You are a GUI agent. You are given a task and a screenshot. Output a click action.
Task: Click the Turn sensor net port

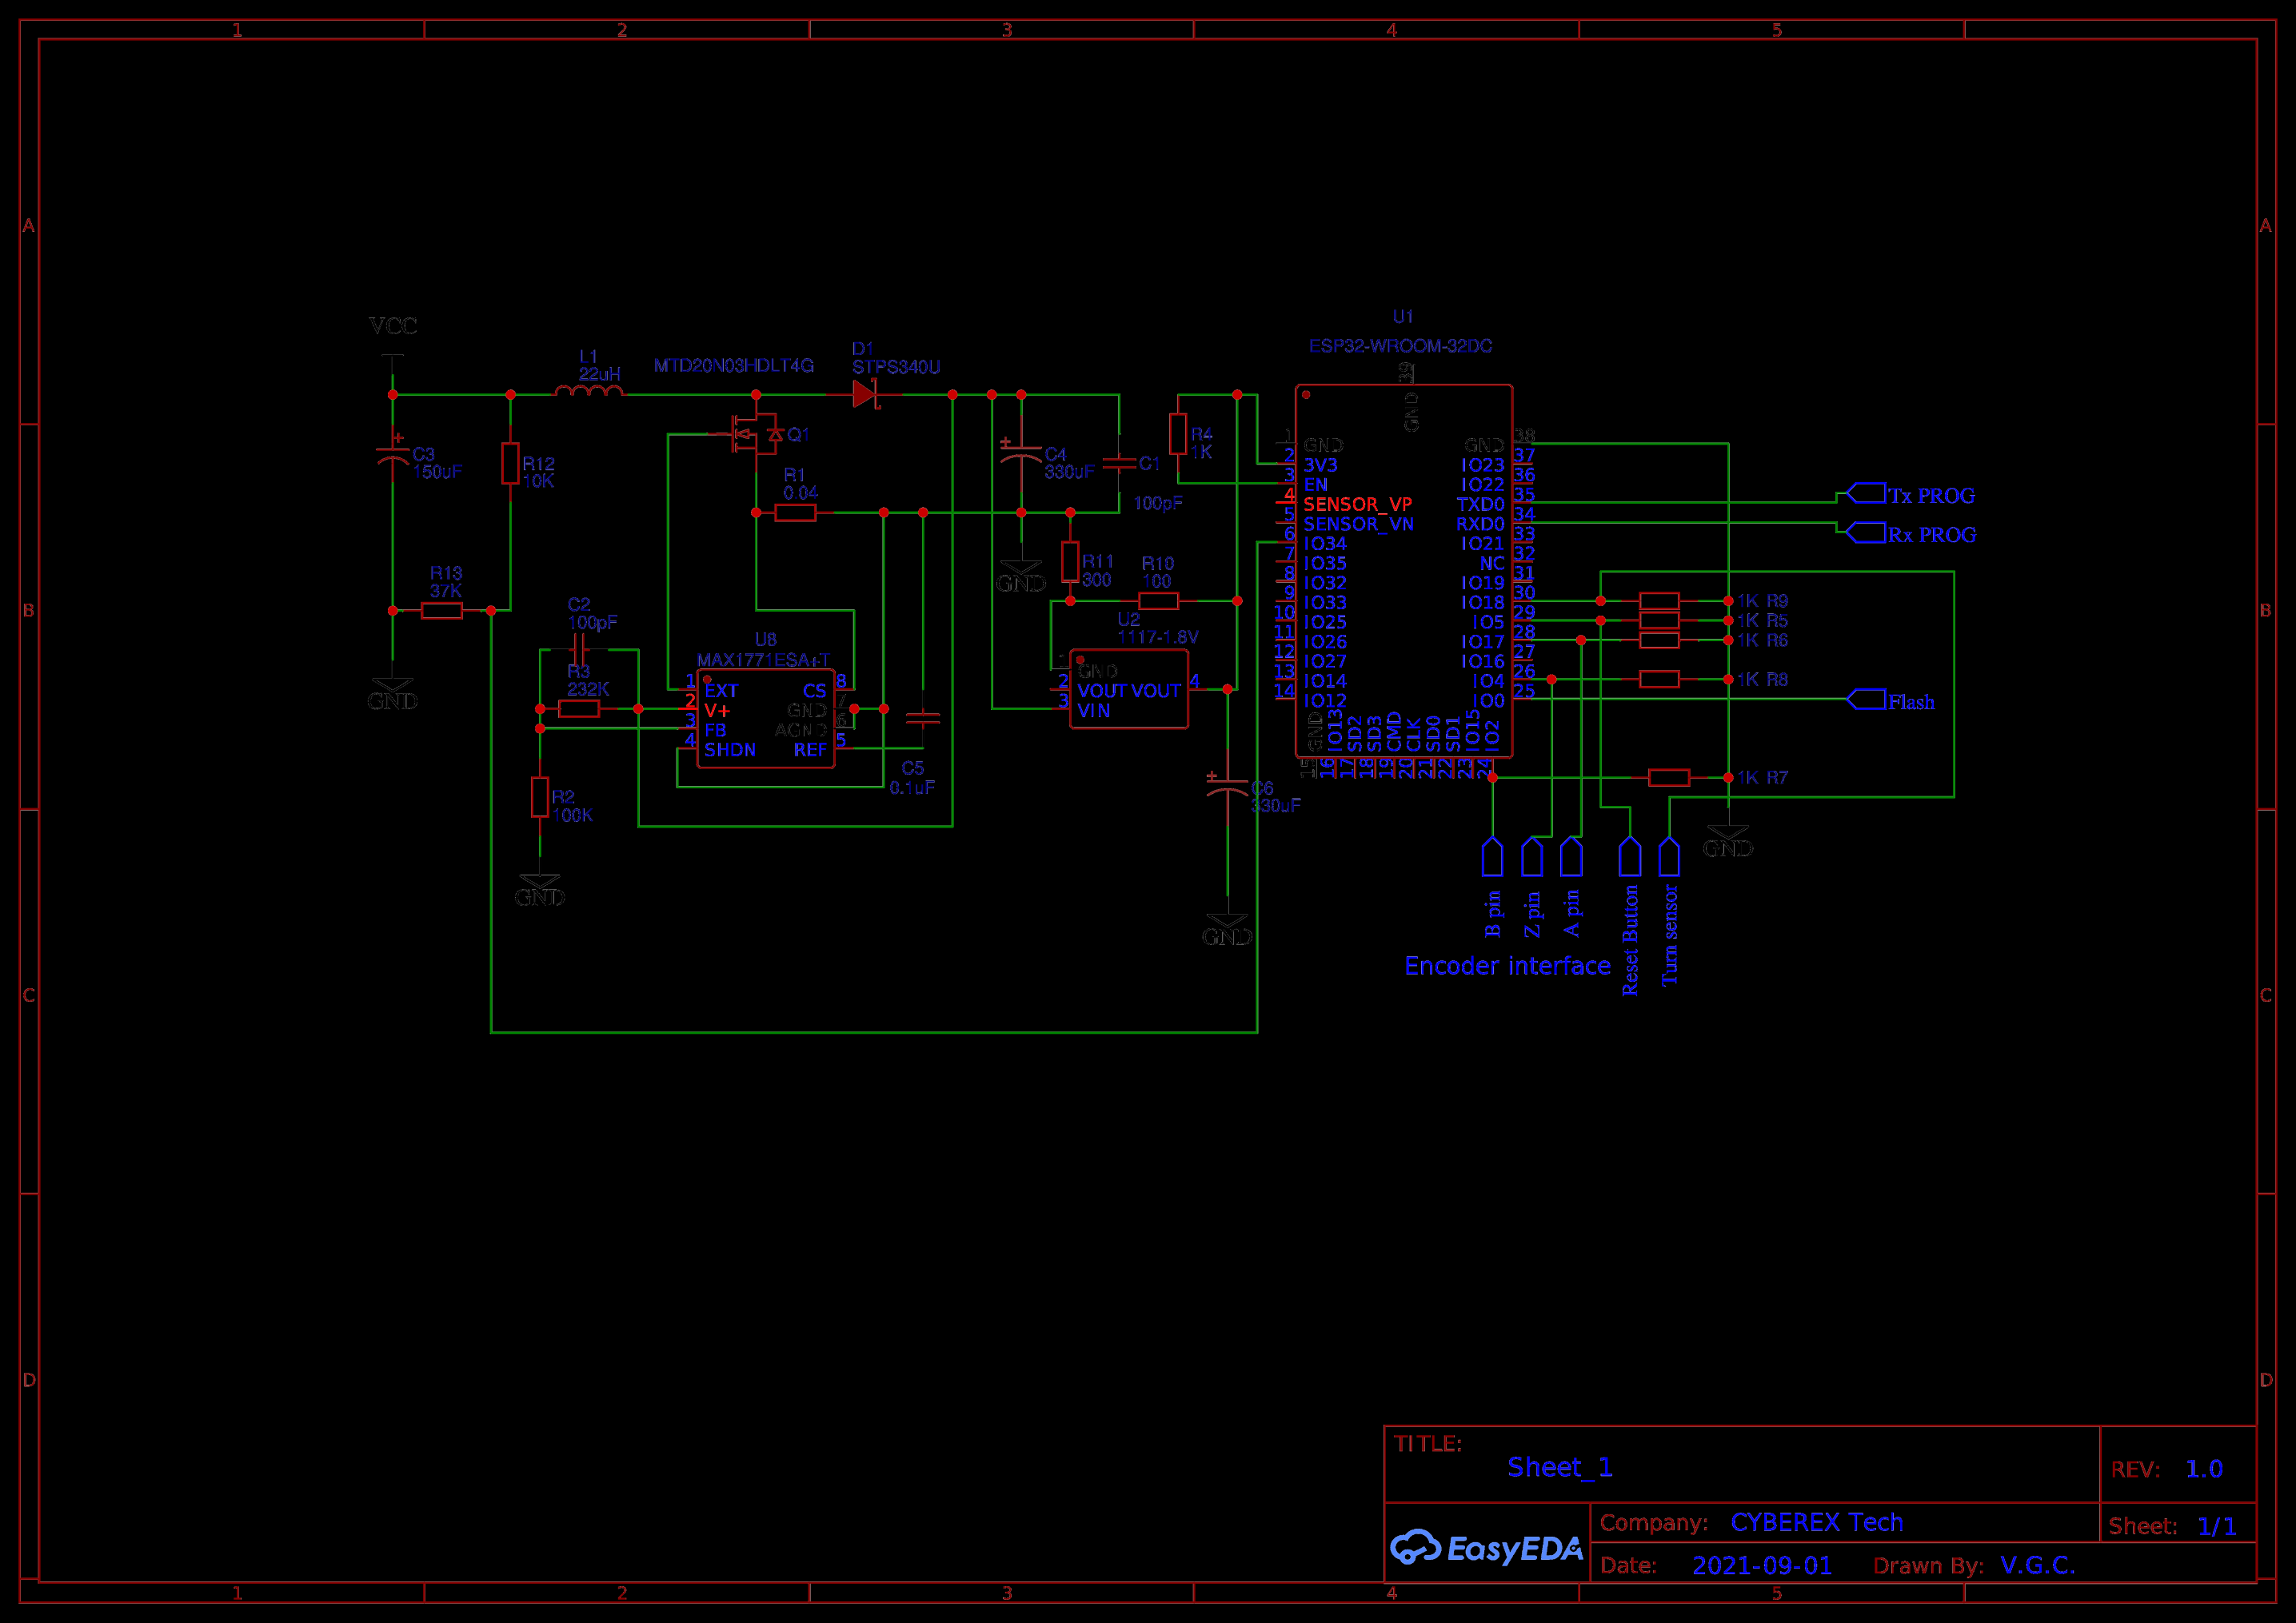point(1669,857)
